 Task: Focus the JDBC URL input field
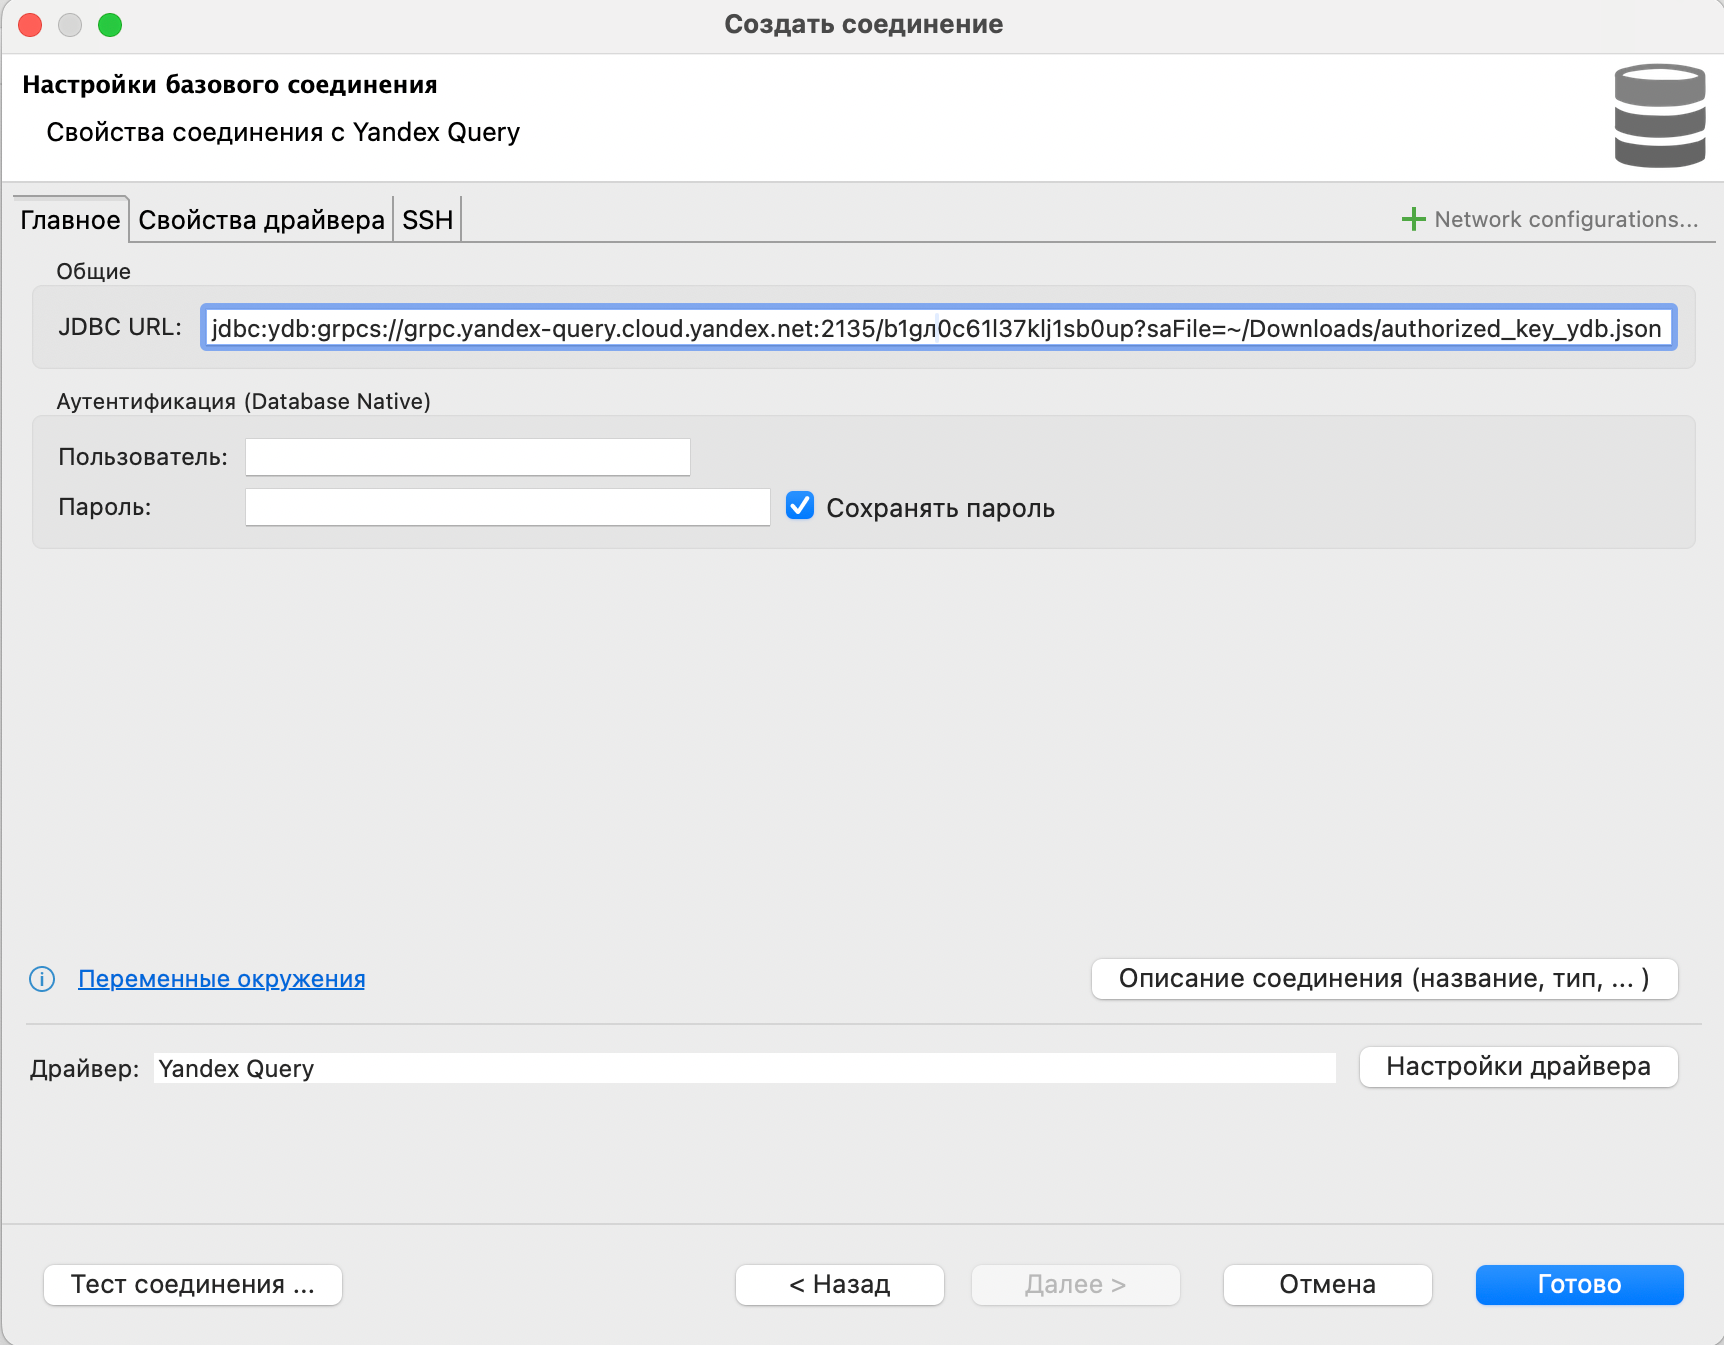[937, 328]
